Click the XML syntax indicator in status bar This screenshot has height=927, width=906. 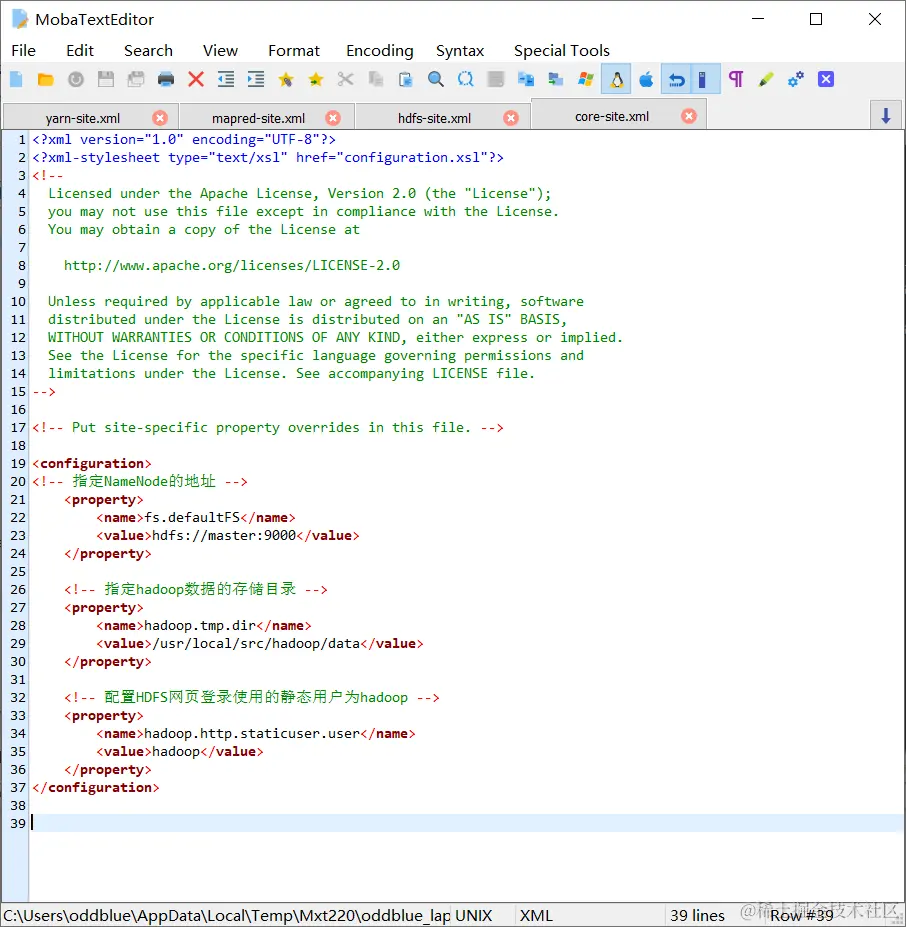coord(536,915)
